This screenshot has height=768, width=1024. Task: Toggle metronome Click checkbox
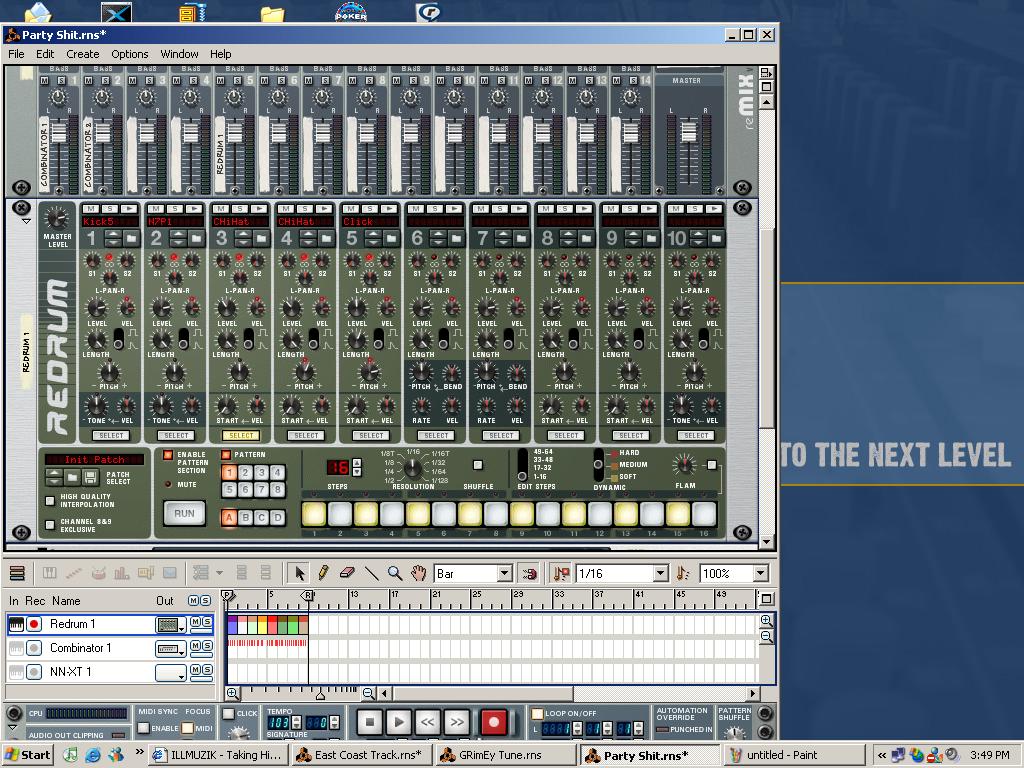coord(229,714)
